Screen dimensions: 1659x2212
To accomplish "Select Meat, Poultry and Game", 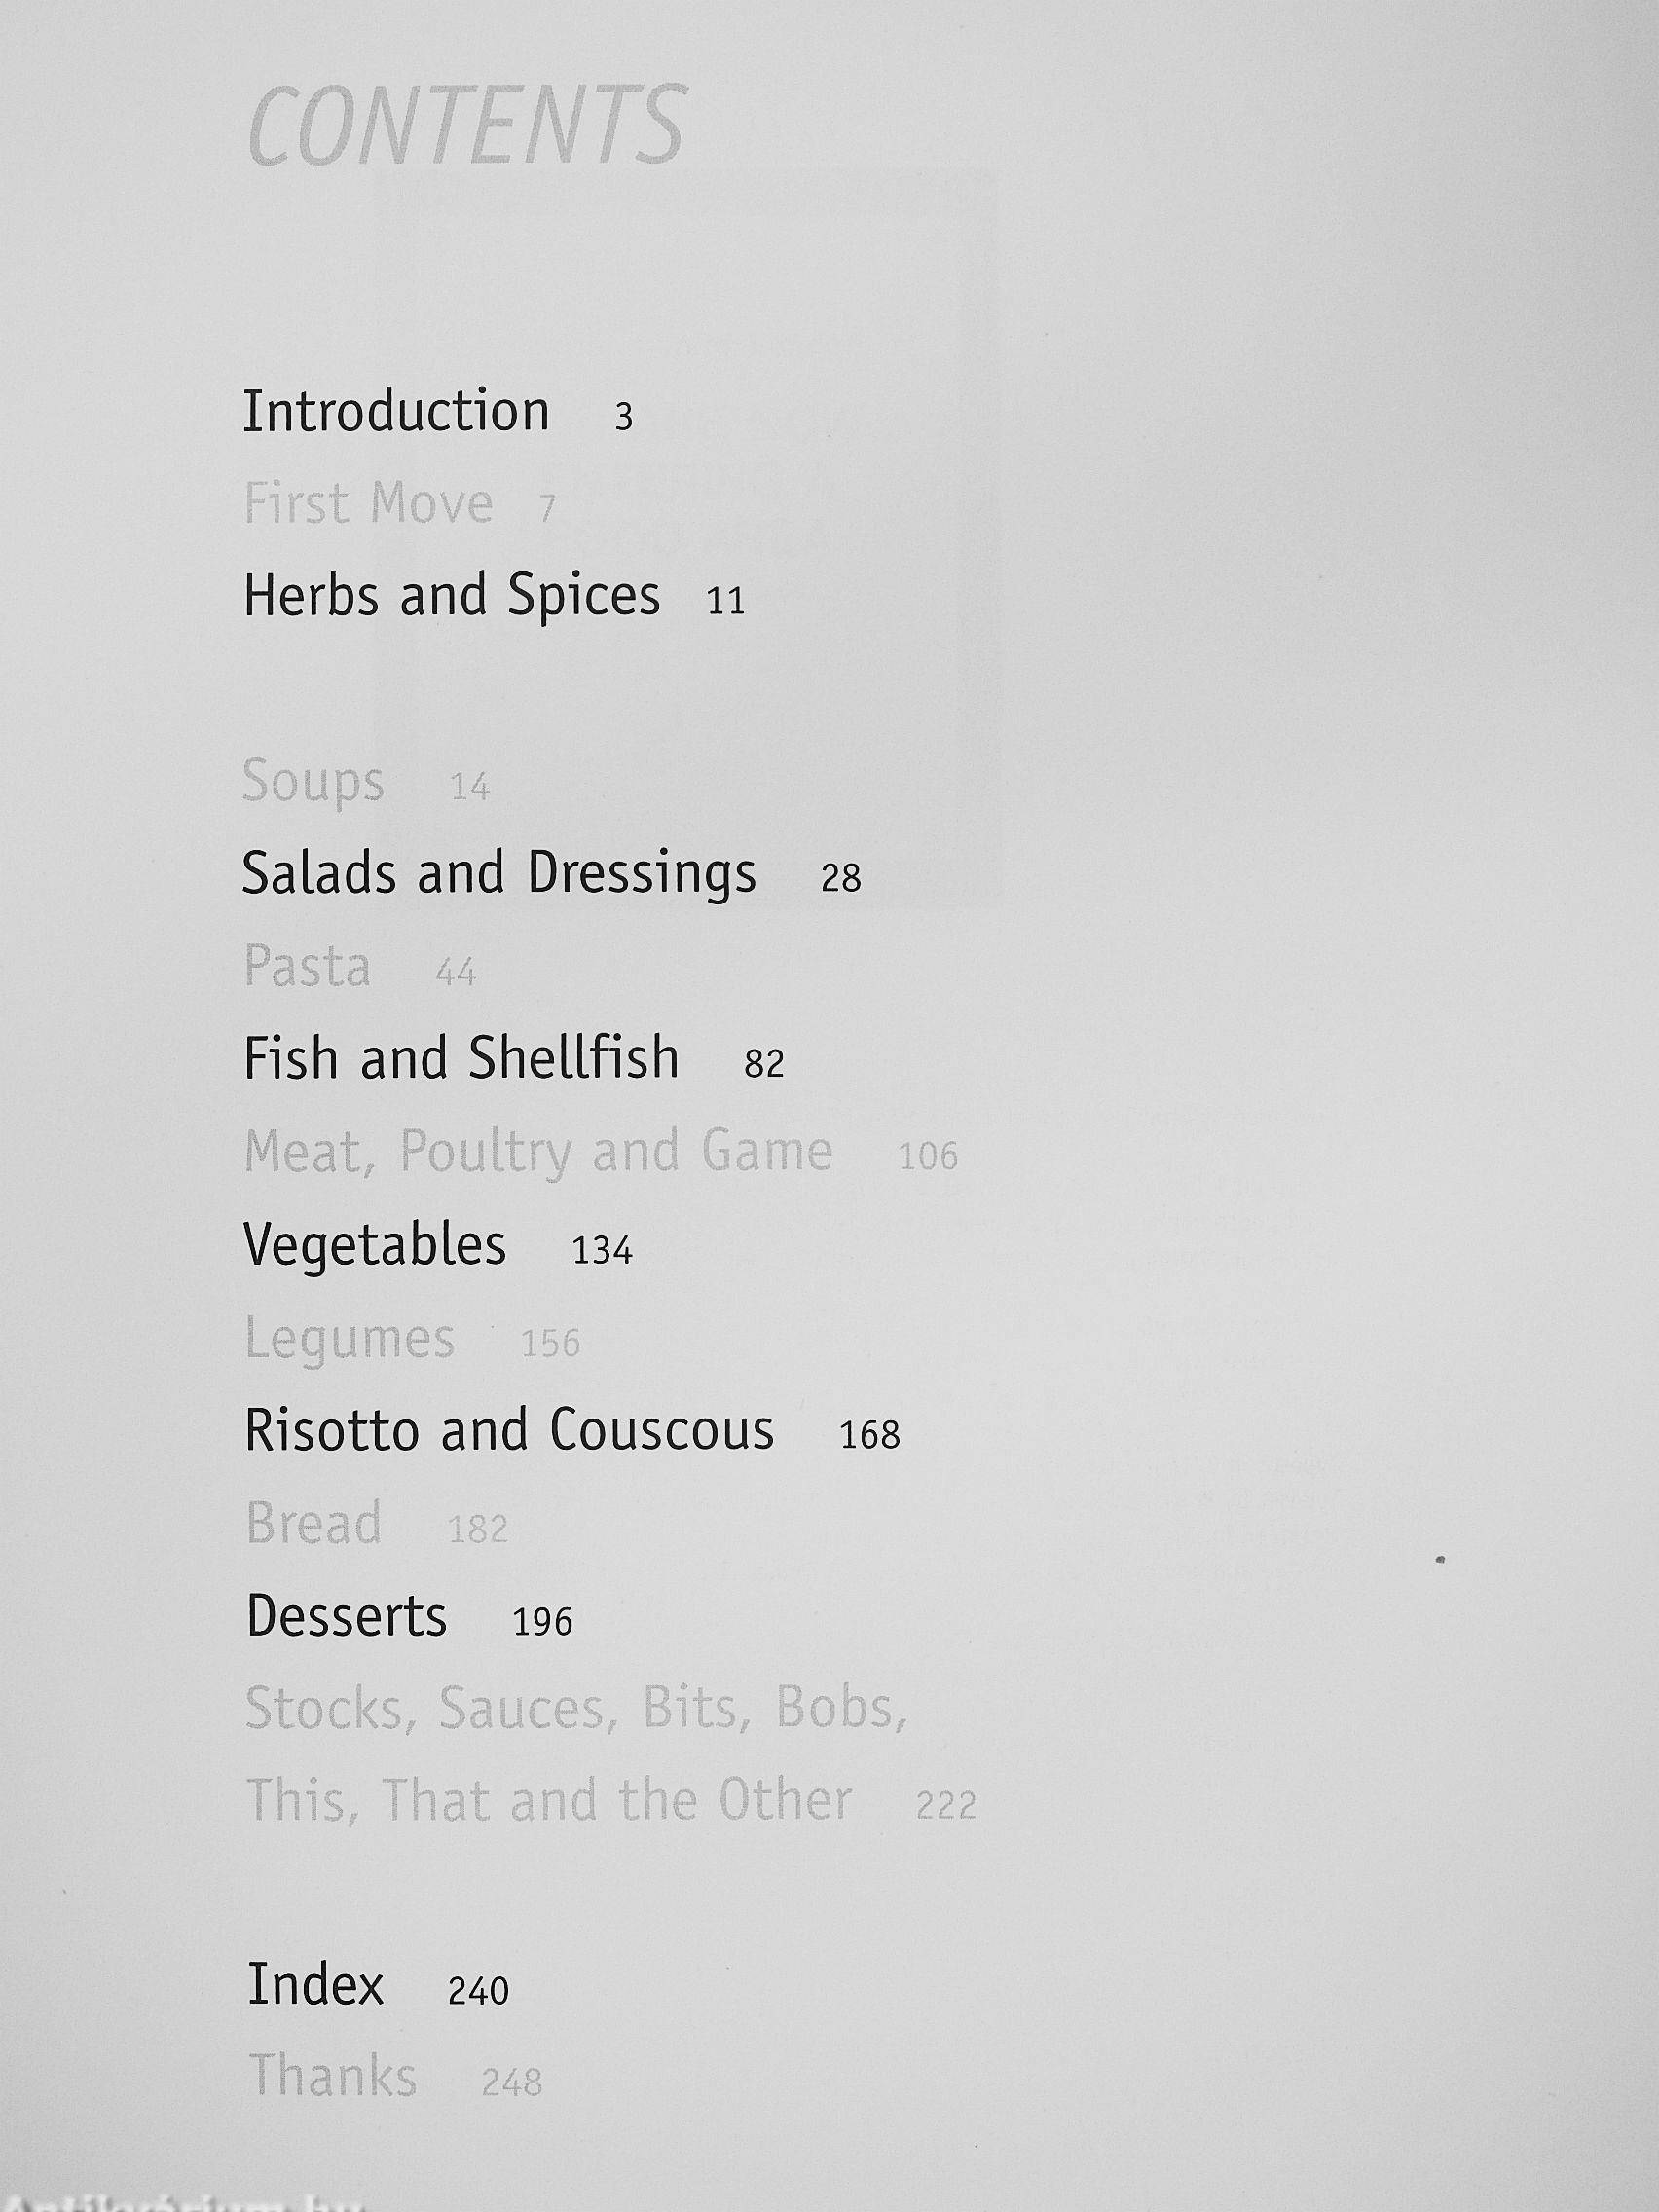I will tap(538, 1152).
